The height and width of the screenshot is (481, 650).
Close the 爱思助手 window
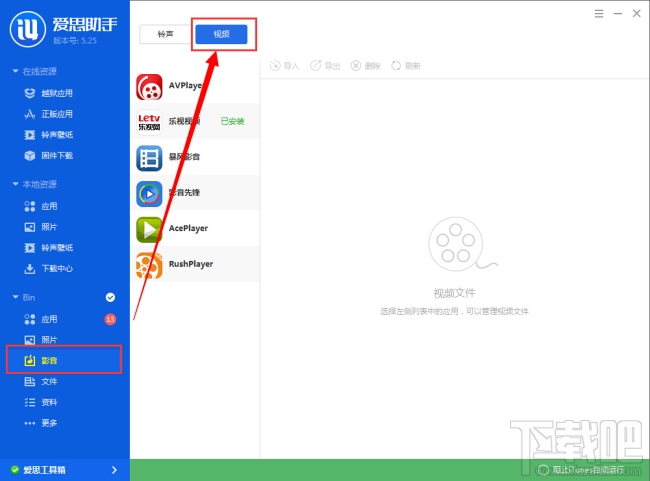[637, 14]
